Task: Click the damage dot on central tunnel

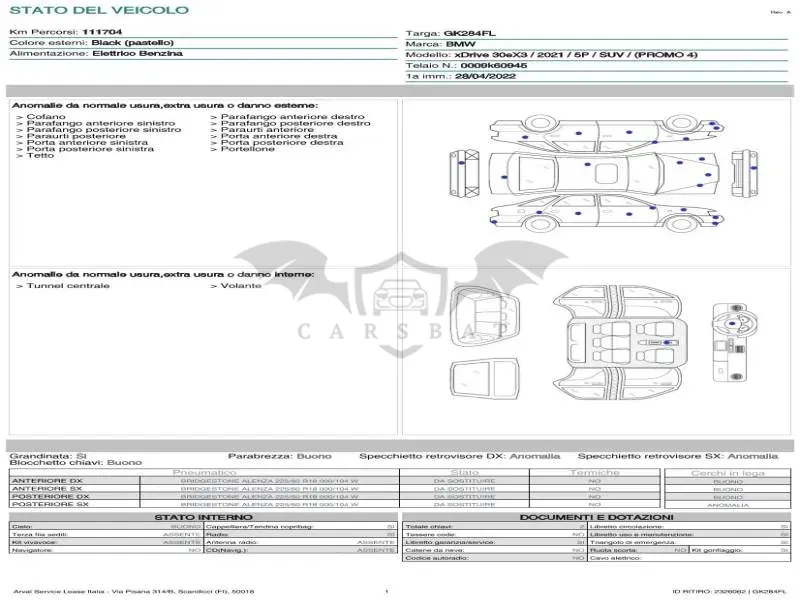Action: point(667,343)
